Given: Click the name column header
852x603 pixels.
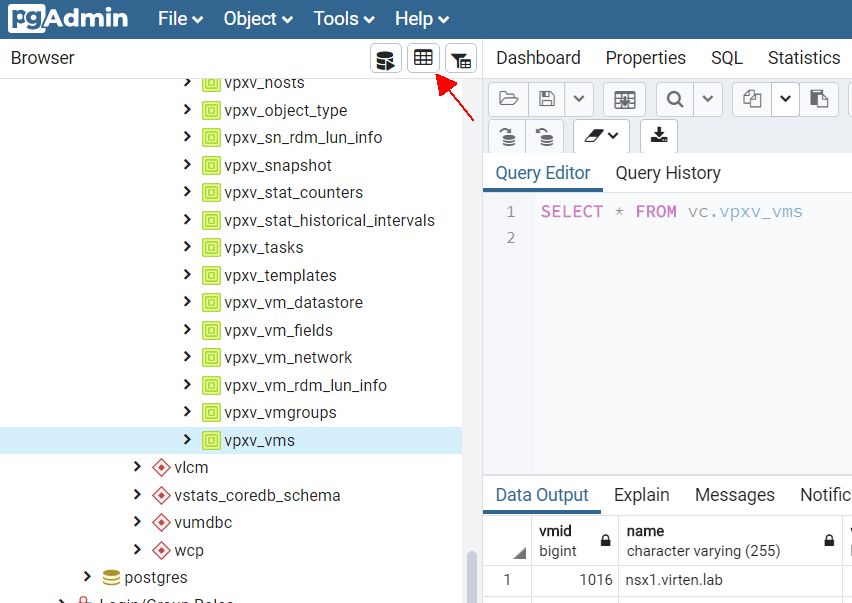Looking at the screenshot, I should click(x=730, y=541).
